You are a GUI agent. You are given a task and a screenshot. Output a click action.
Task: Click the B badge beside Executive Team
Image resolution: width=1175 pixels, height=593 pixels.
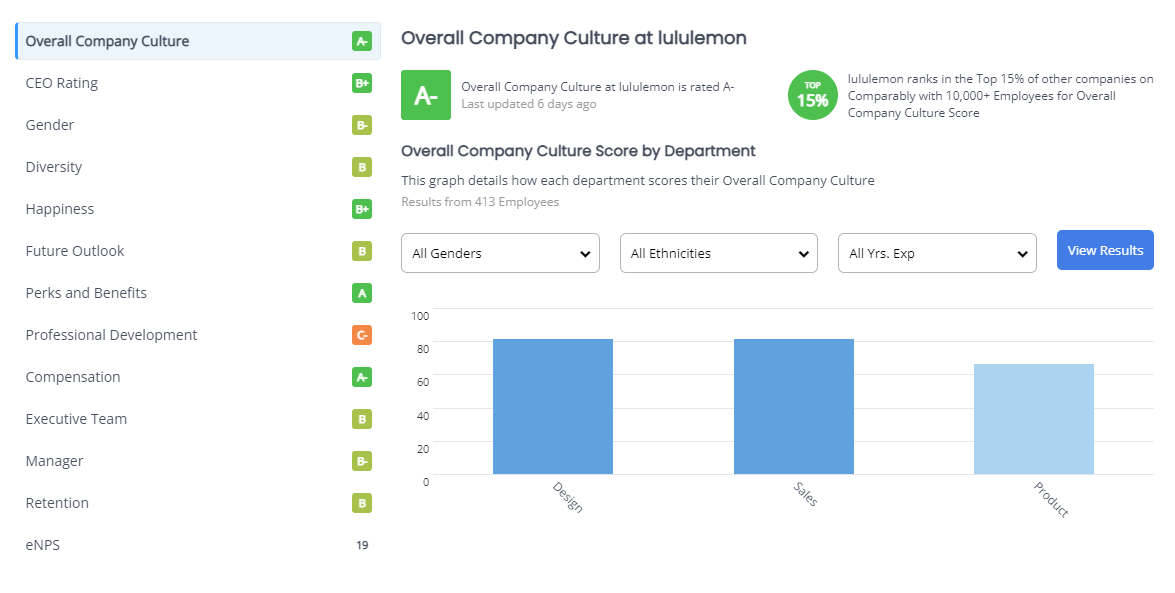pyautogui.click(x=362, y=419)
